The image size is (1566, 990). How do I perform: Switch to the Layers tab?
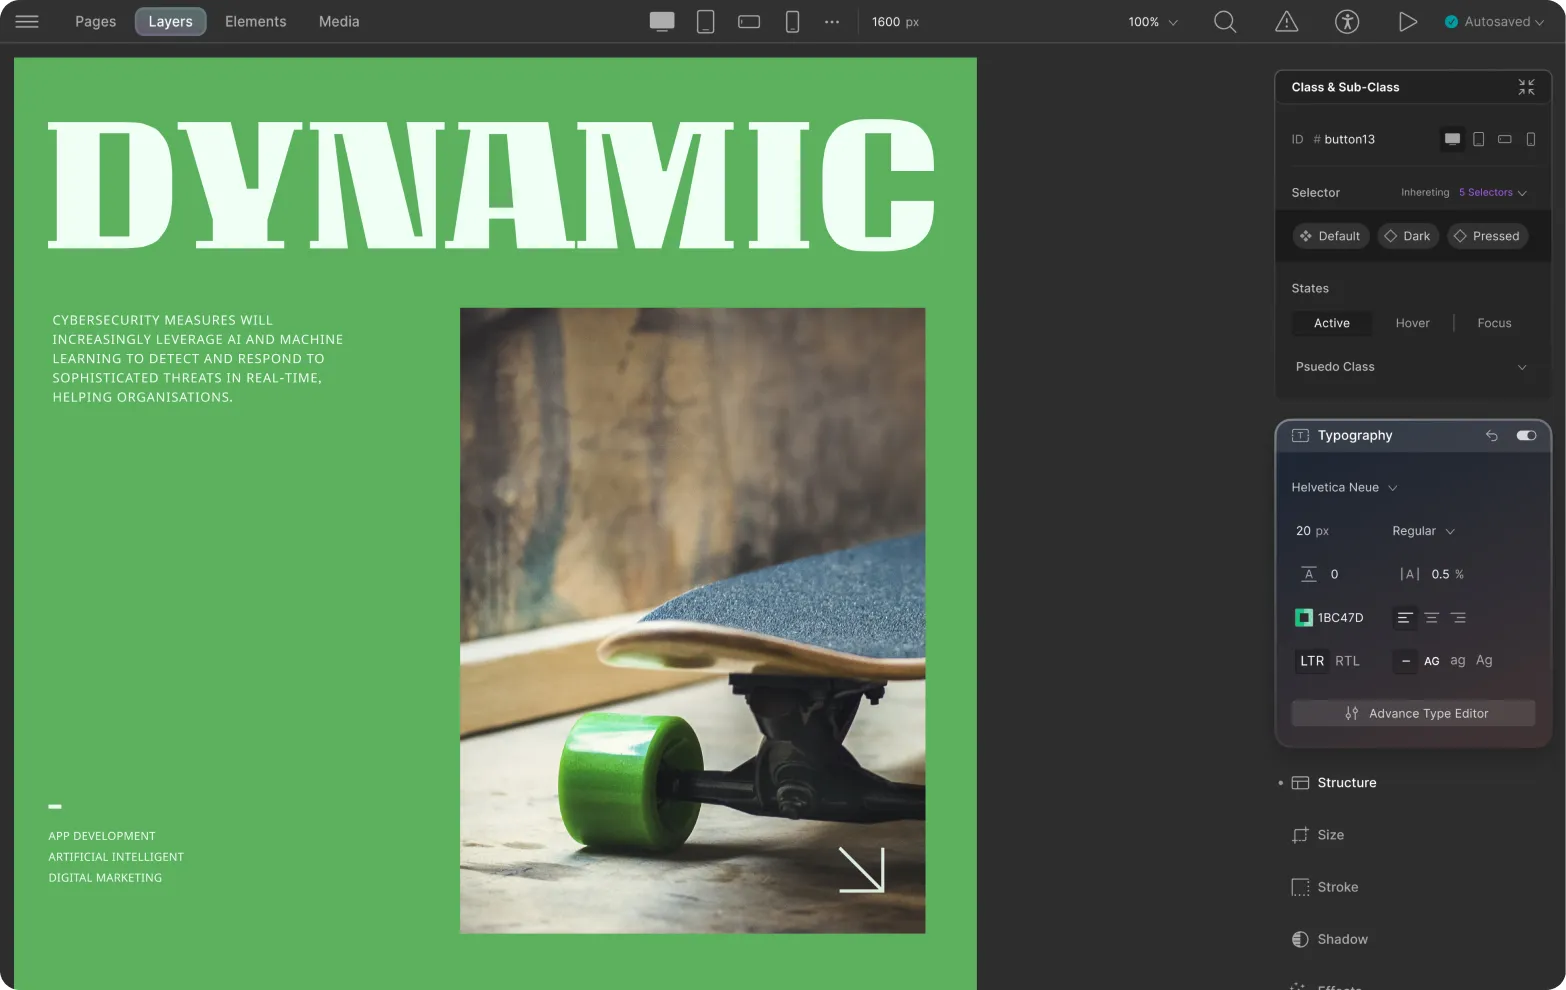coord(170,21)
